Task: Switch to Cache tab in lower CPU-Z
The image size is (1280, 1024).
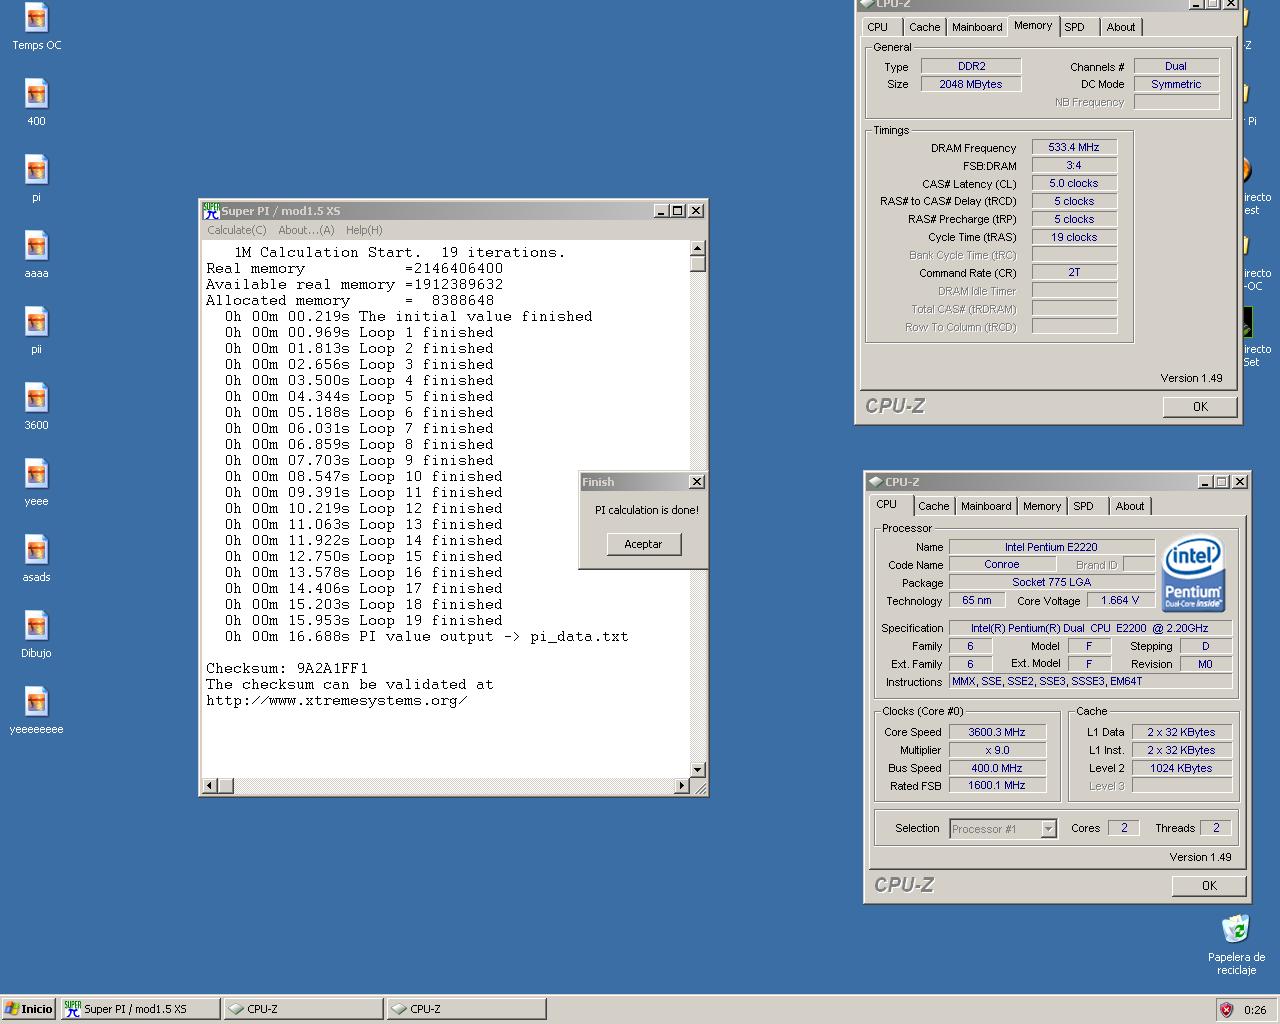Action: click(x=934, y=506)
